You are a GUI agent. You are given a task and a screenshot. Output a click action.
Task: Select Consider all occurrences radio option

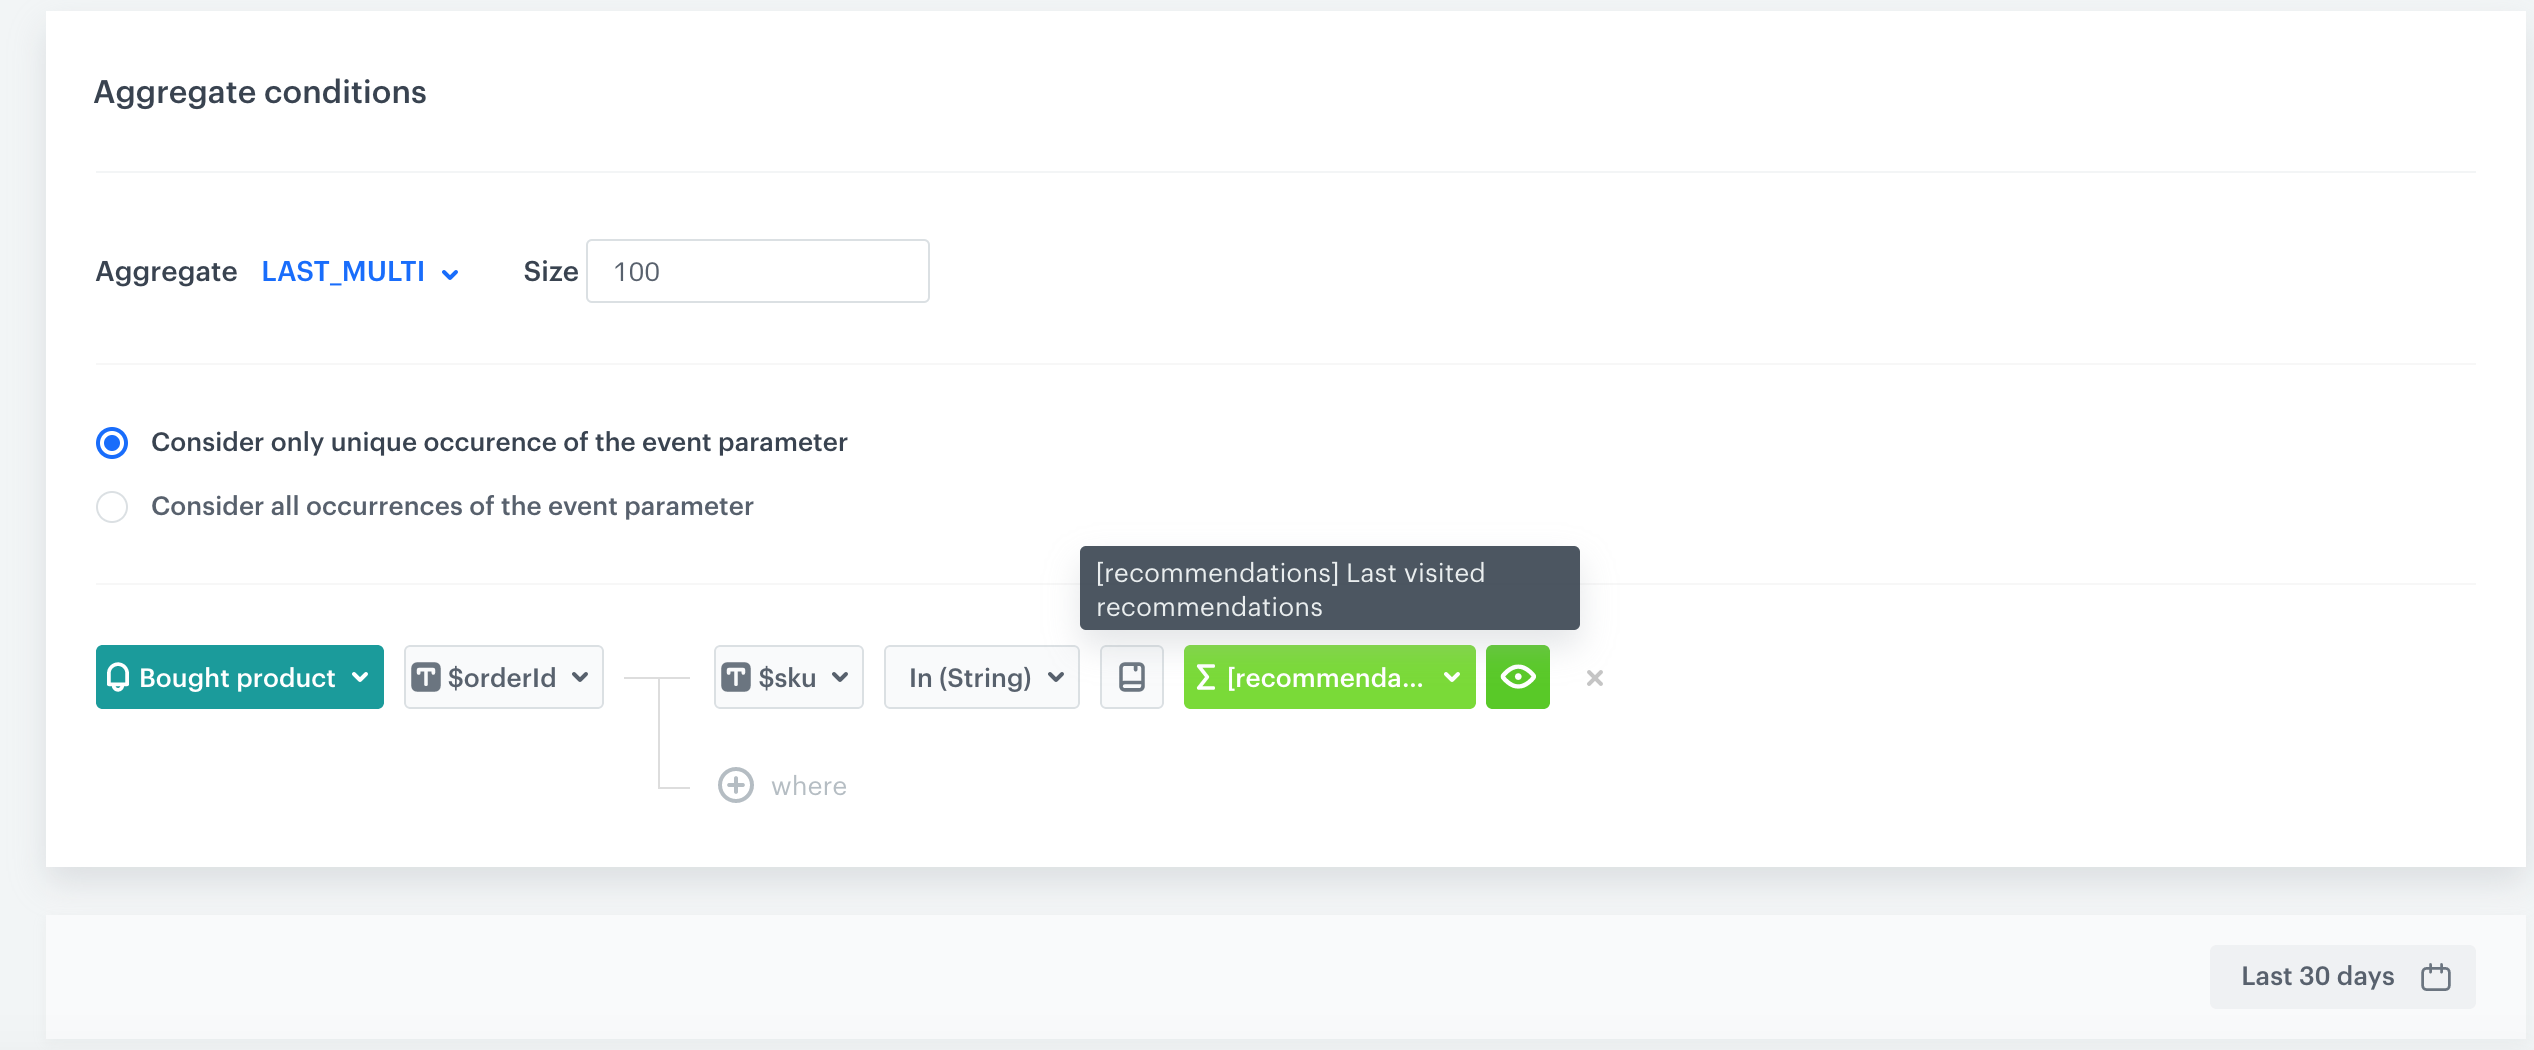click(x=112, y=507)
